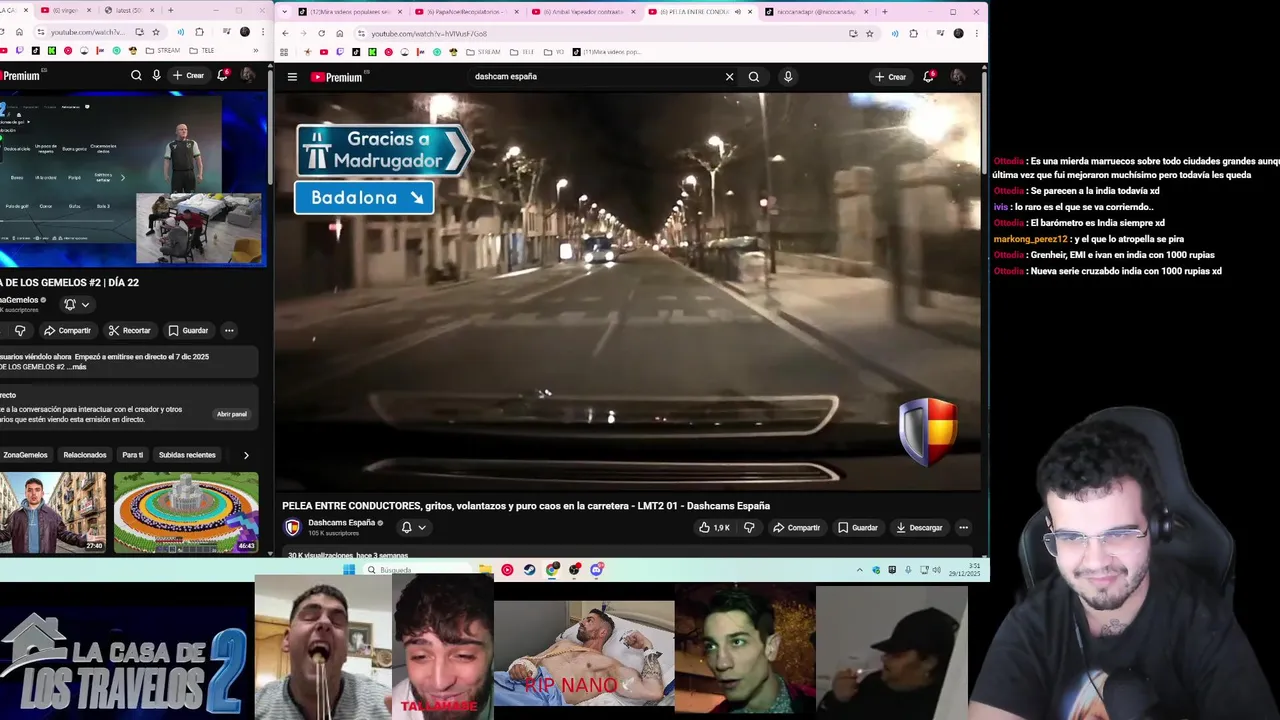Open STREAM bookmarks folder in right browser
Image resolution: width=1280 pixels, height=720 pixels.
pyautogui.click(x=483, y=51)
